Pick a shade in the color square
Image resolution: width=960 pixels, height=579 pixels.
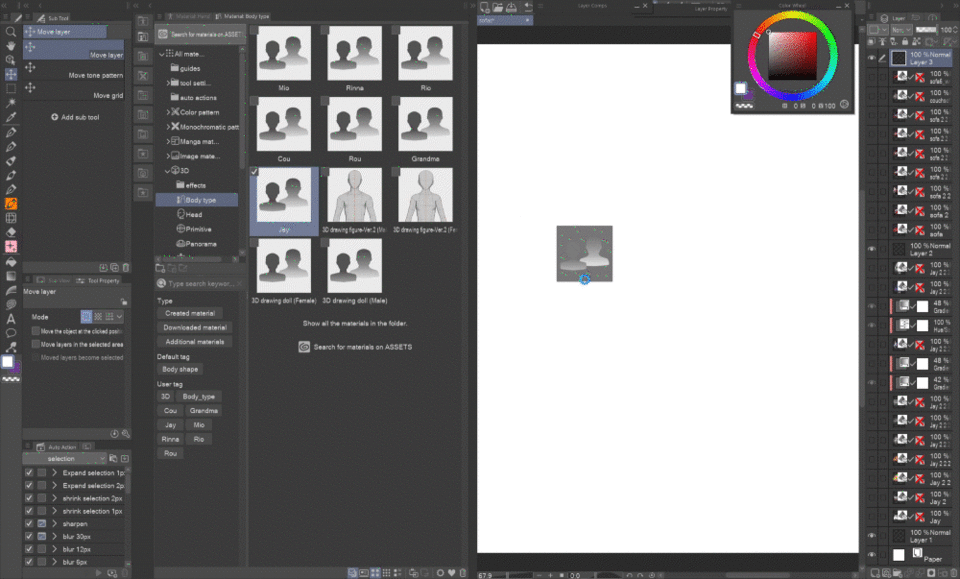pyautogui.click(x=792, y=56)
